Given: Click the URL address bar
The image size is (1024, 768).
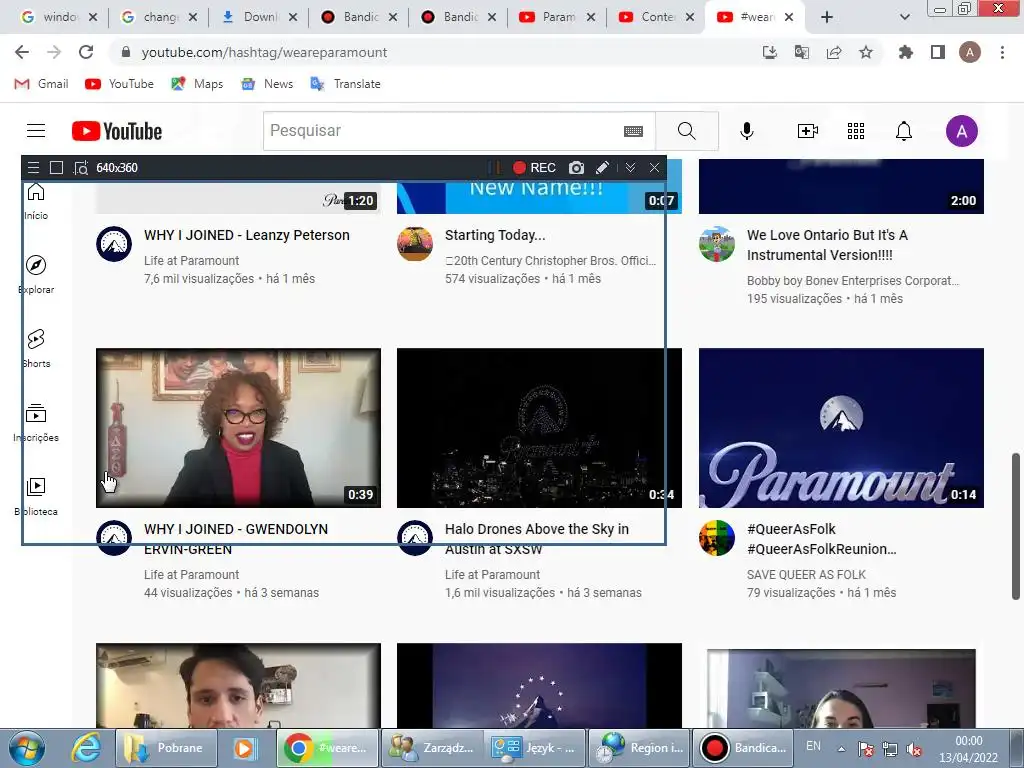Looking at the screenshot, I should (x=431, y=52).
